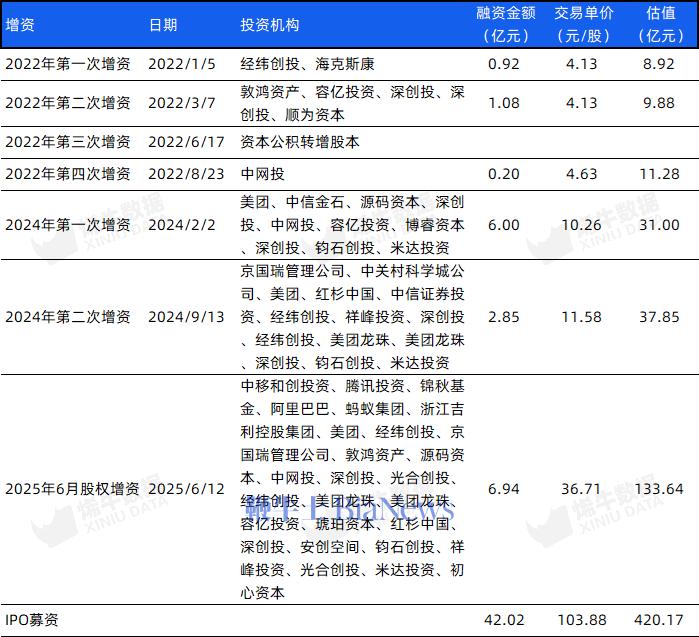
Task: Select the 2024年第一次增资 row label
Action: coord(68,225)
